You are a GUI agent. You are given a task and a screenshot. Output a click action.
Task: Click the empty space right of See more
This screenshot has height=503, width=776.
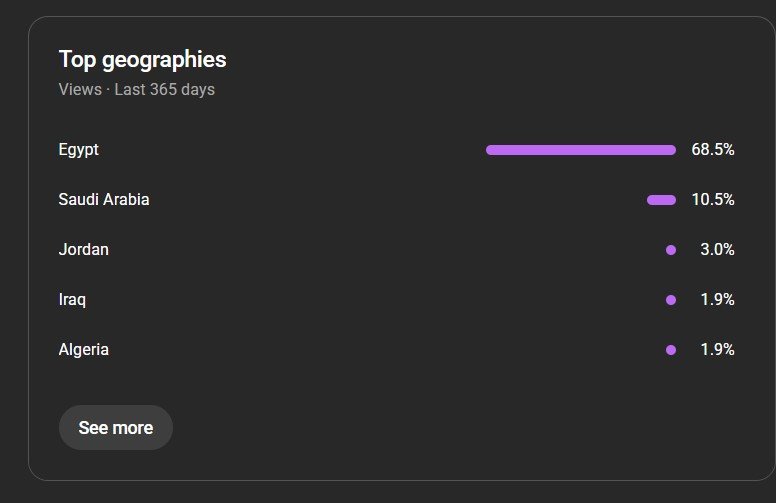[450, 428]
